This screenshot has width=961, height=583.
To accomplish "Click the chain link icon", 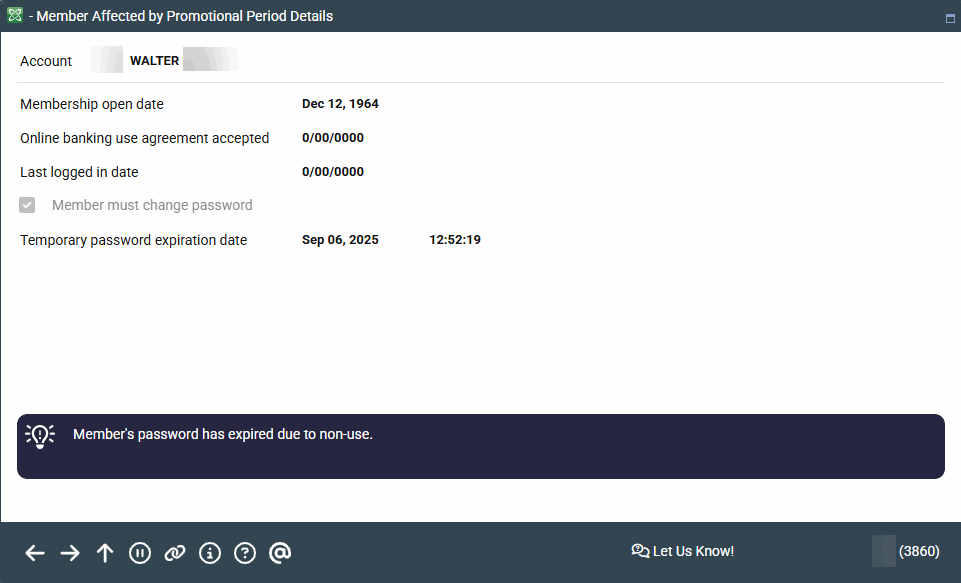I will point(175,553).
